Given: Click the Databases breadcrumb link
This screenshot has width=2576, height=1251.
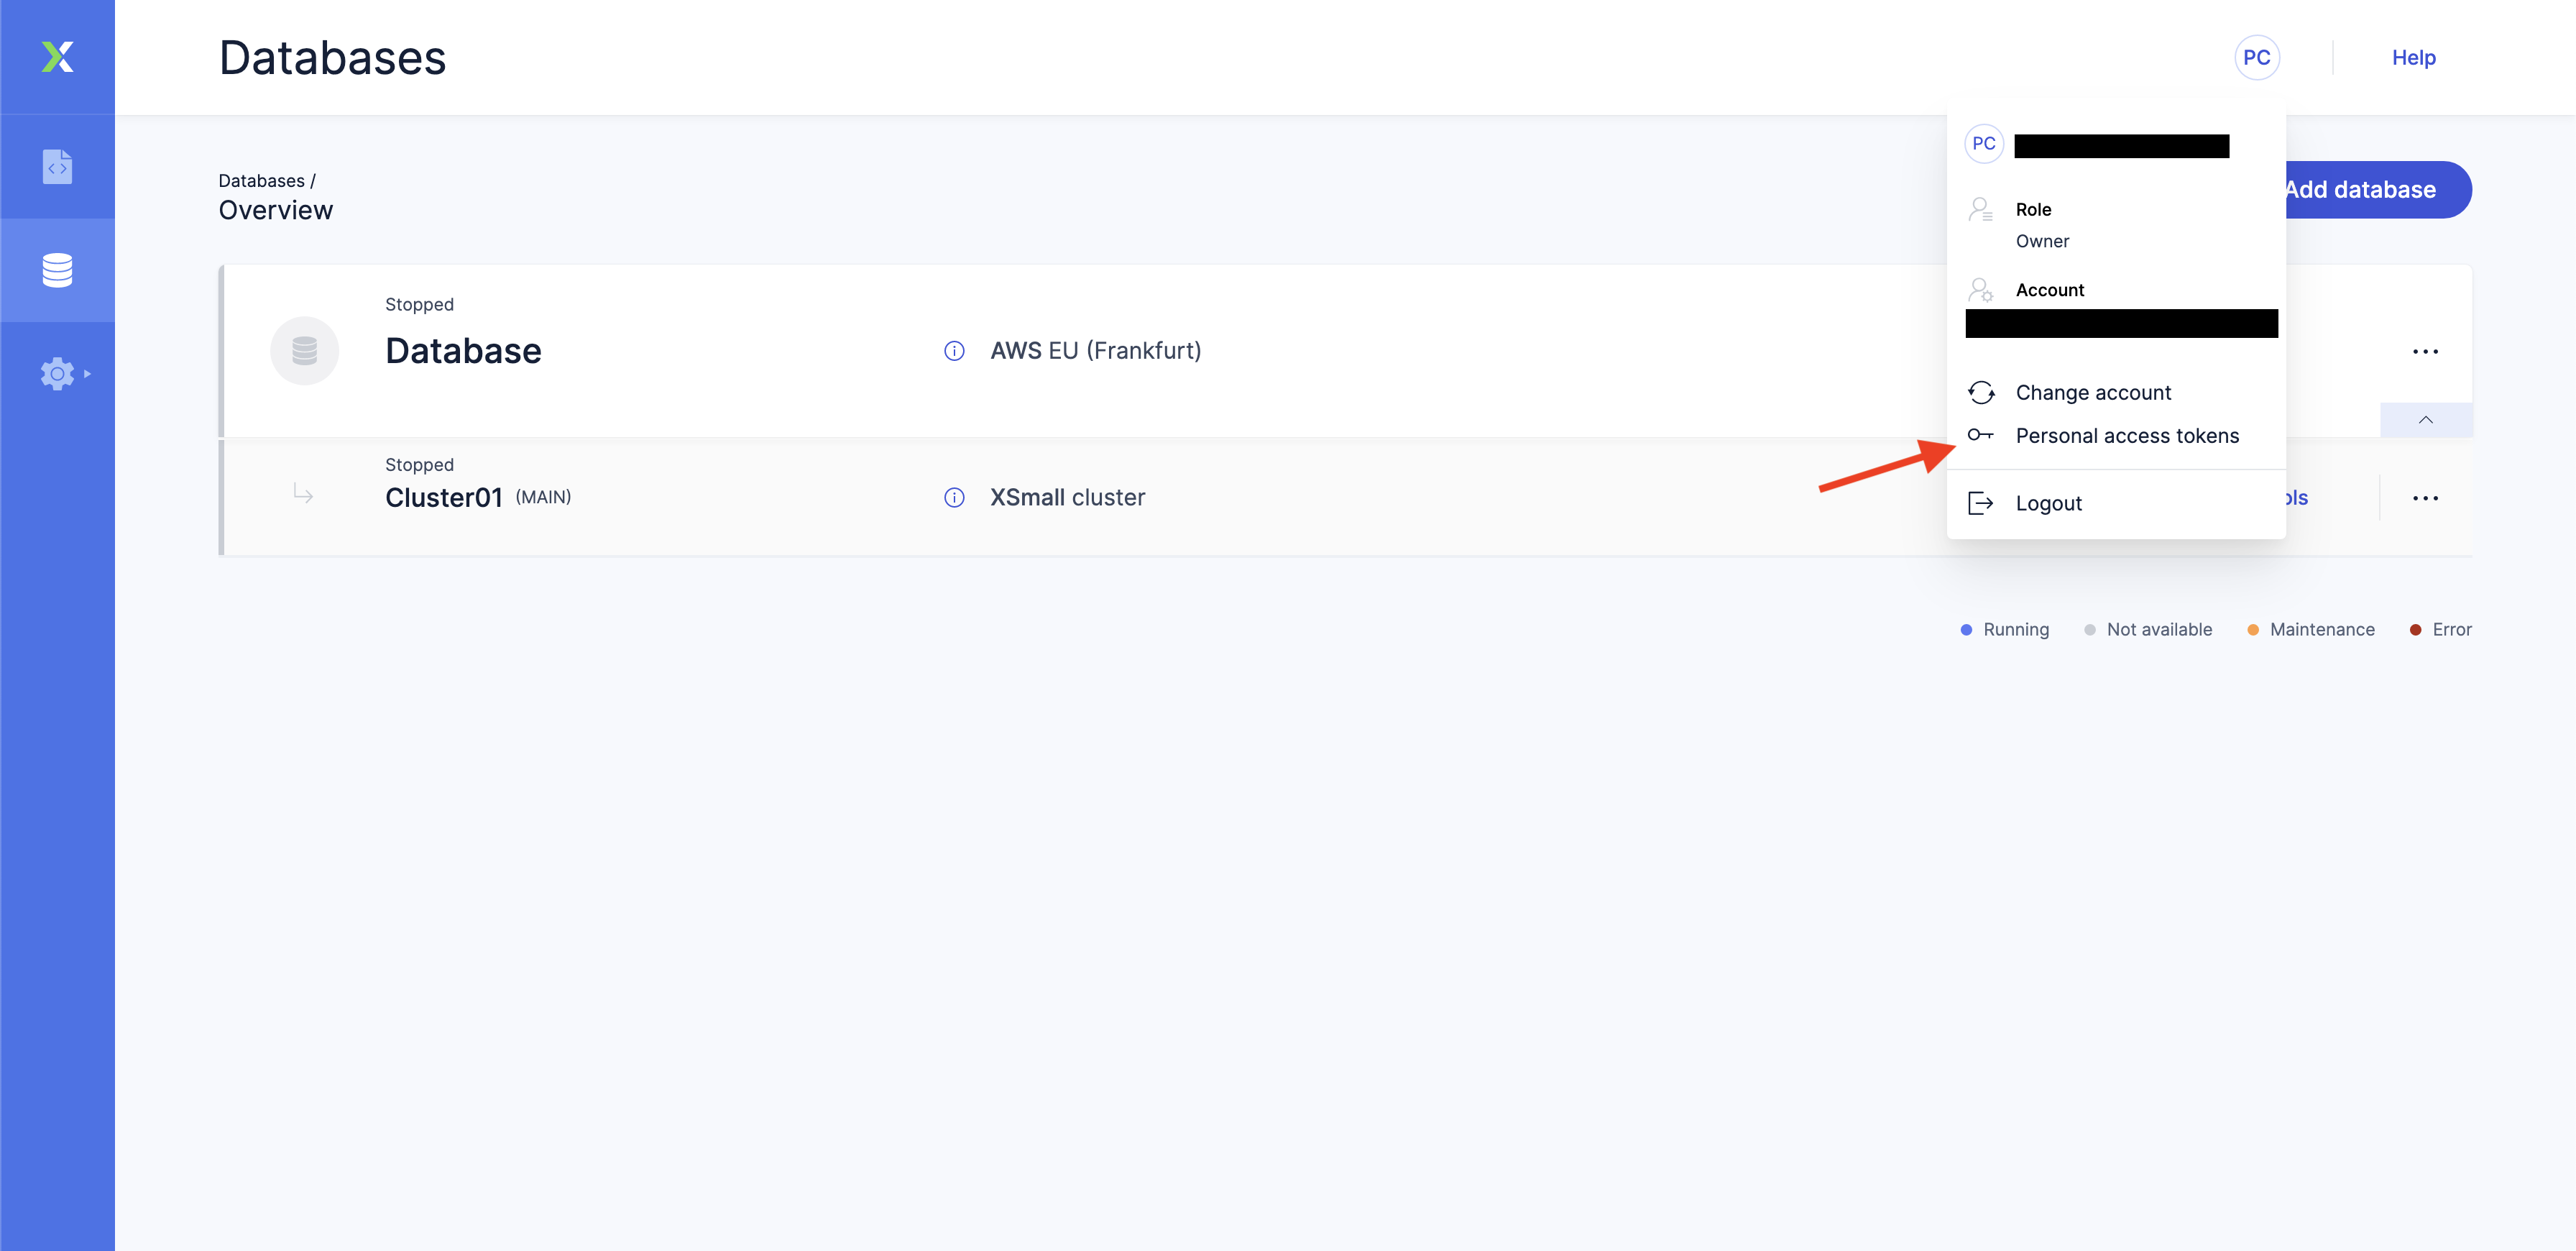Looking at the screenshot, I should (261, 181).
